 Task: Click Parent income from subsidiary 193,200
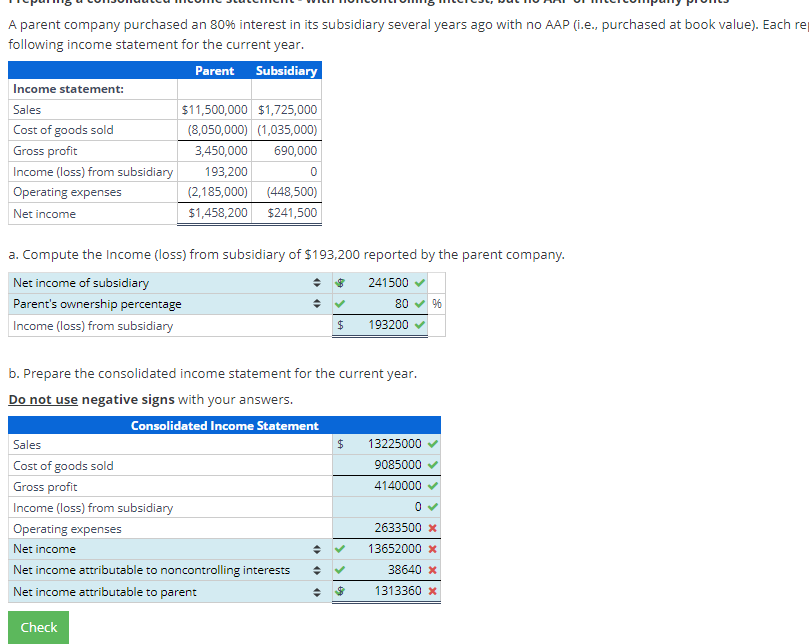coord(226,171)
